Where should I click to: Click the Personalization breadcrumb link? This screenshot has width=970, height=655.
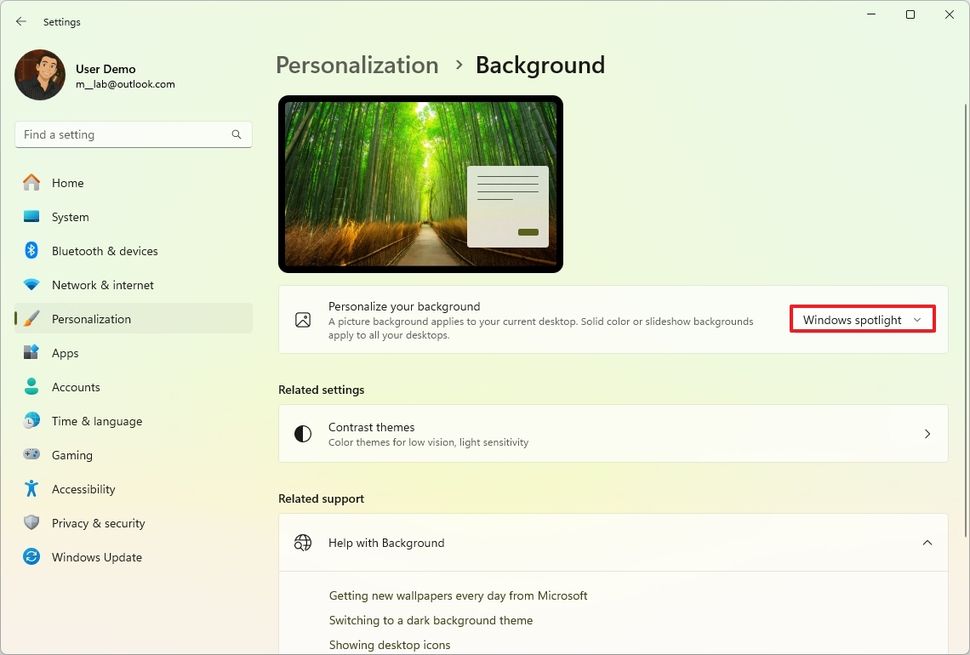tap(357, 65)
